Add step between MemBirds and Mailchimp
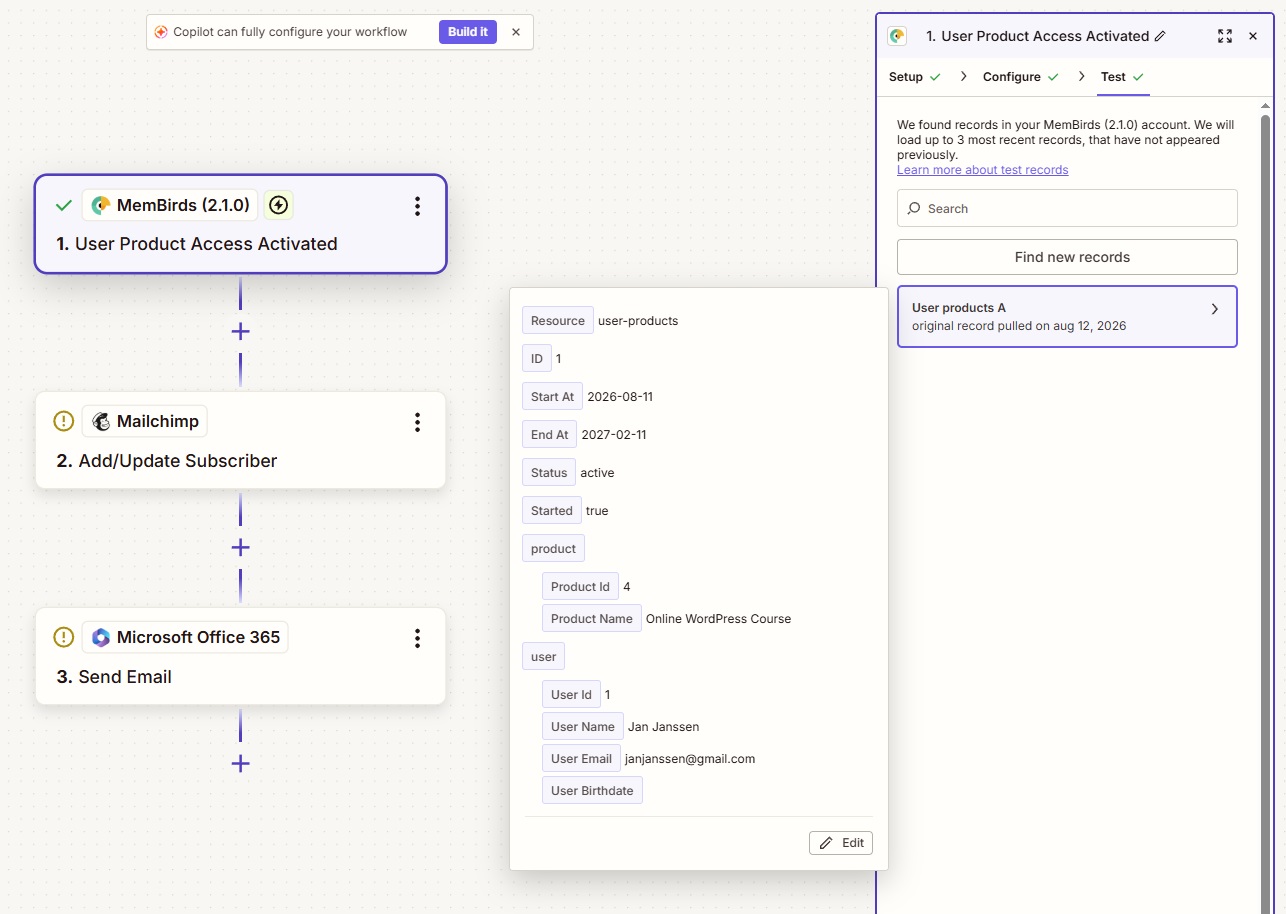 (240, 331)
